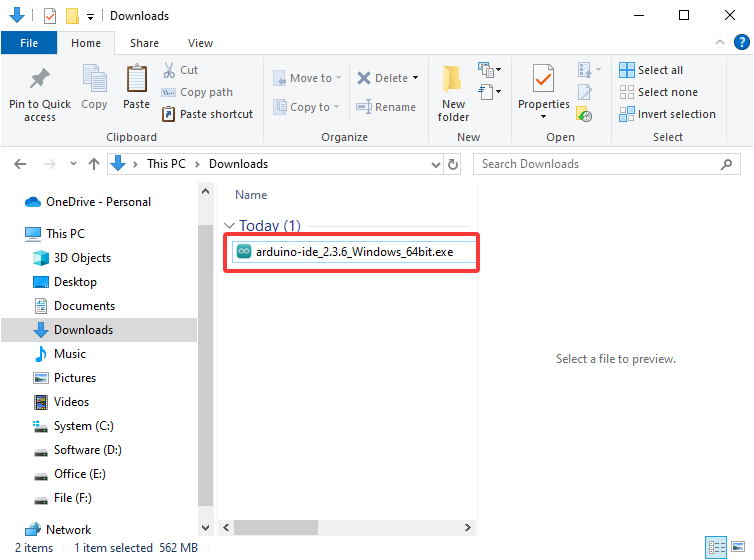Open Recent locations dropdown arrow

(73, 164)
